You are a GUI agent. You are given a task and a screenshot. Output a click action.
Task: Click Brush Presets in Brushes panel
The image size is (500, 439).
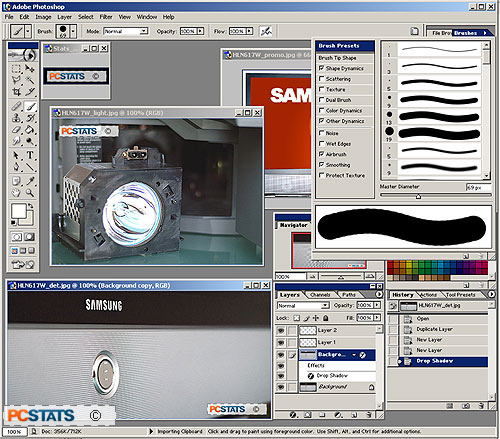[x=345, y=46]
